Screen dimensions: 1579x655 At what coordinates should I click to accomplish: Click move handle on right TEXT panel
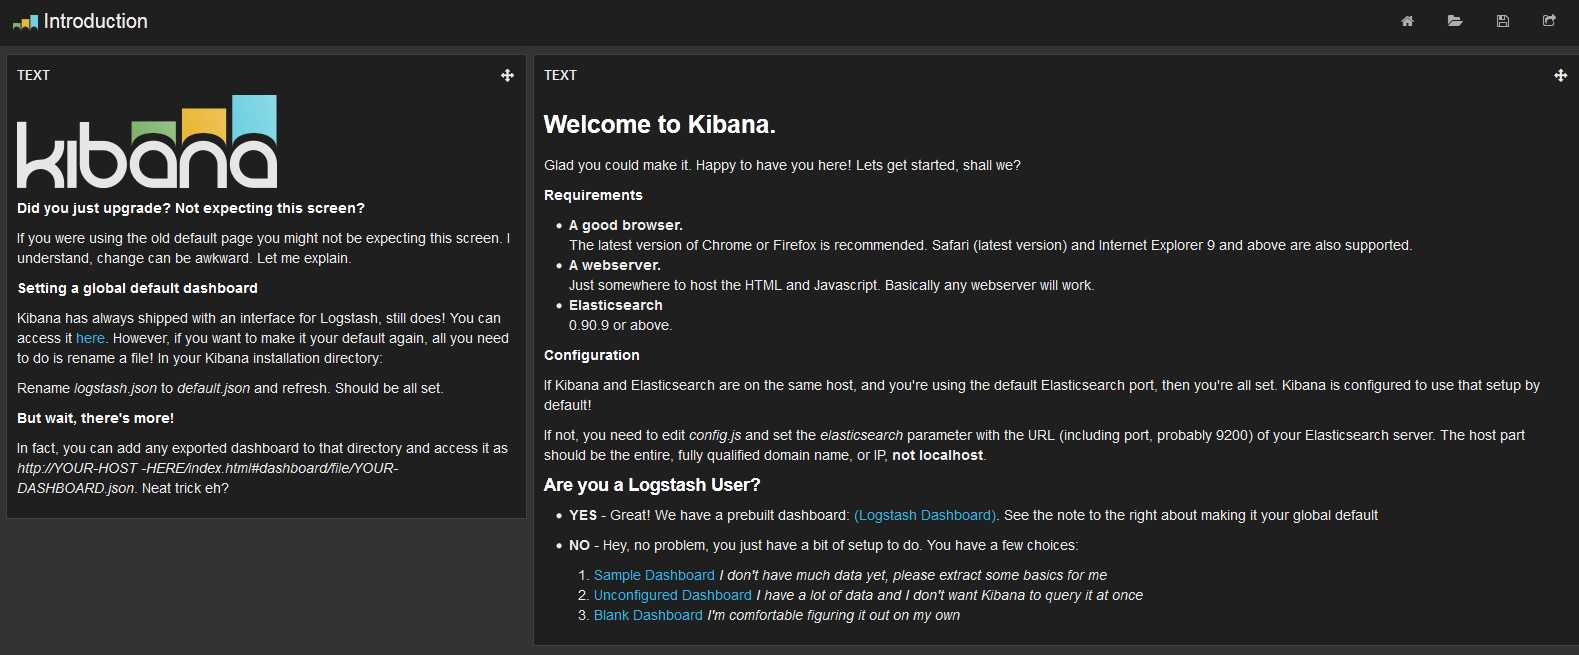(1560, 75)
